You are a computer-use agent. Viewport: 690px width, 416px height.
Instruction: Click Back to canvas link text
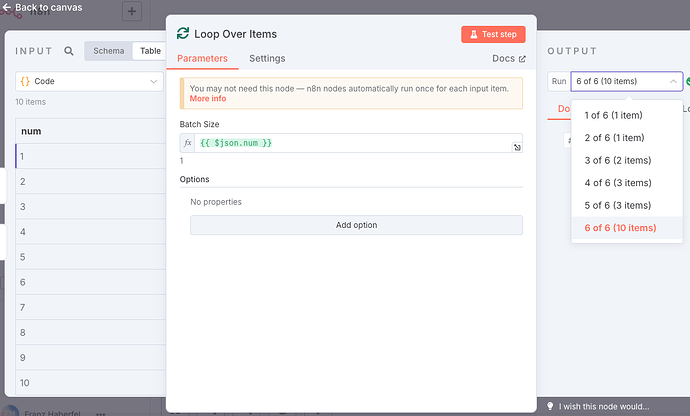(48, 7)
